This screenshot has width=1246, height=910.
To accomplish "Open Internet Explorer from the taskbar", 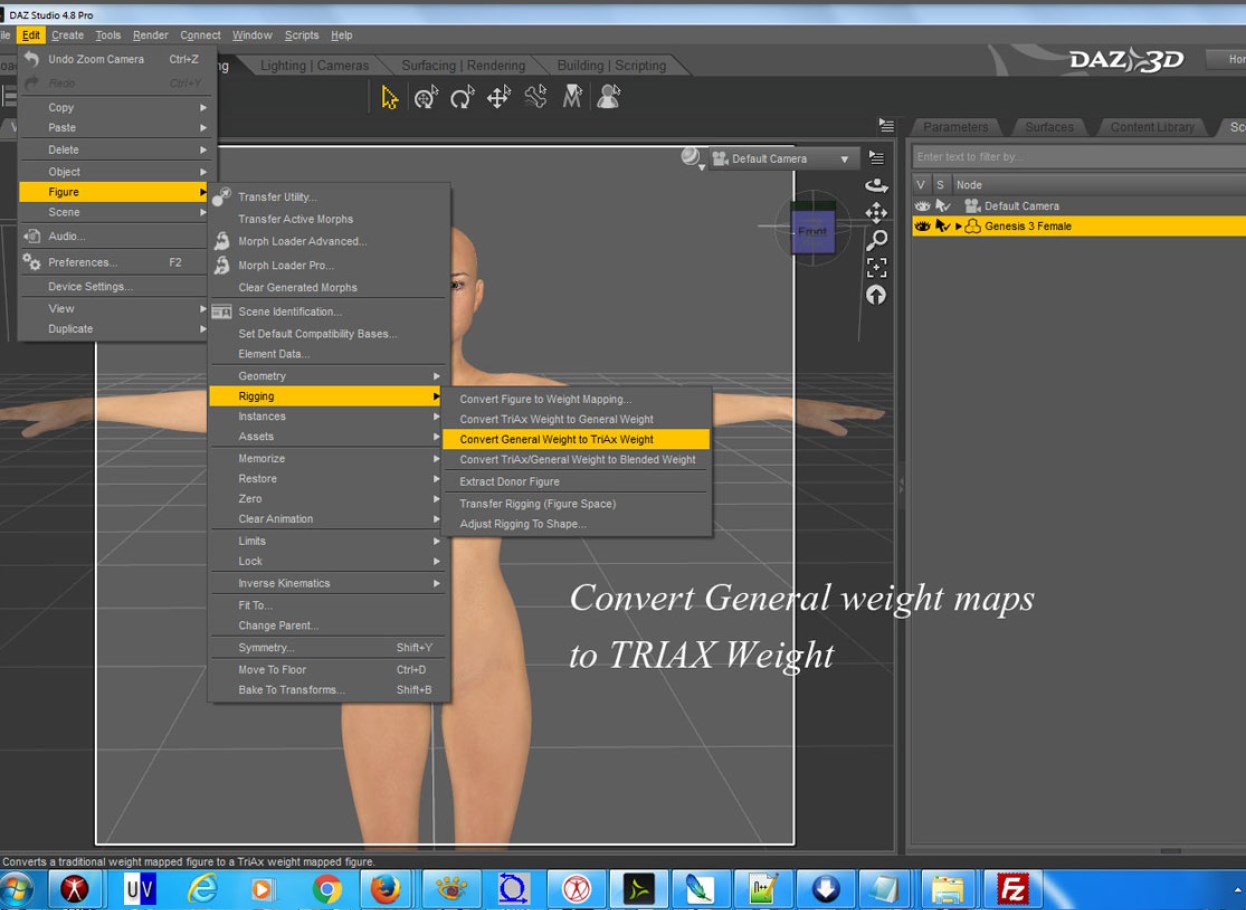I will 202,888.
